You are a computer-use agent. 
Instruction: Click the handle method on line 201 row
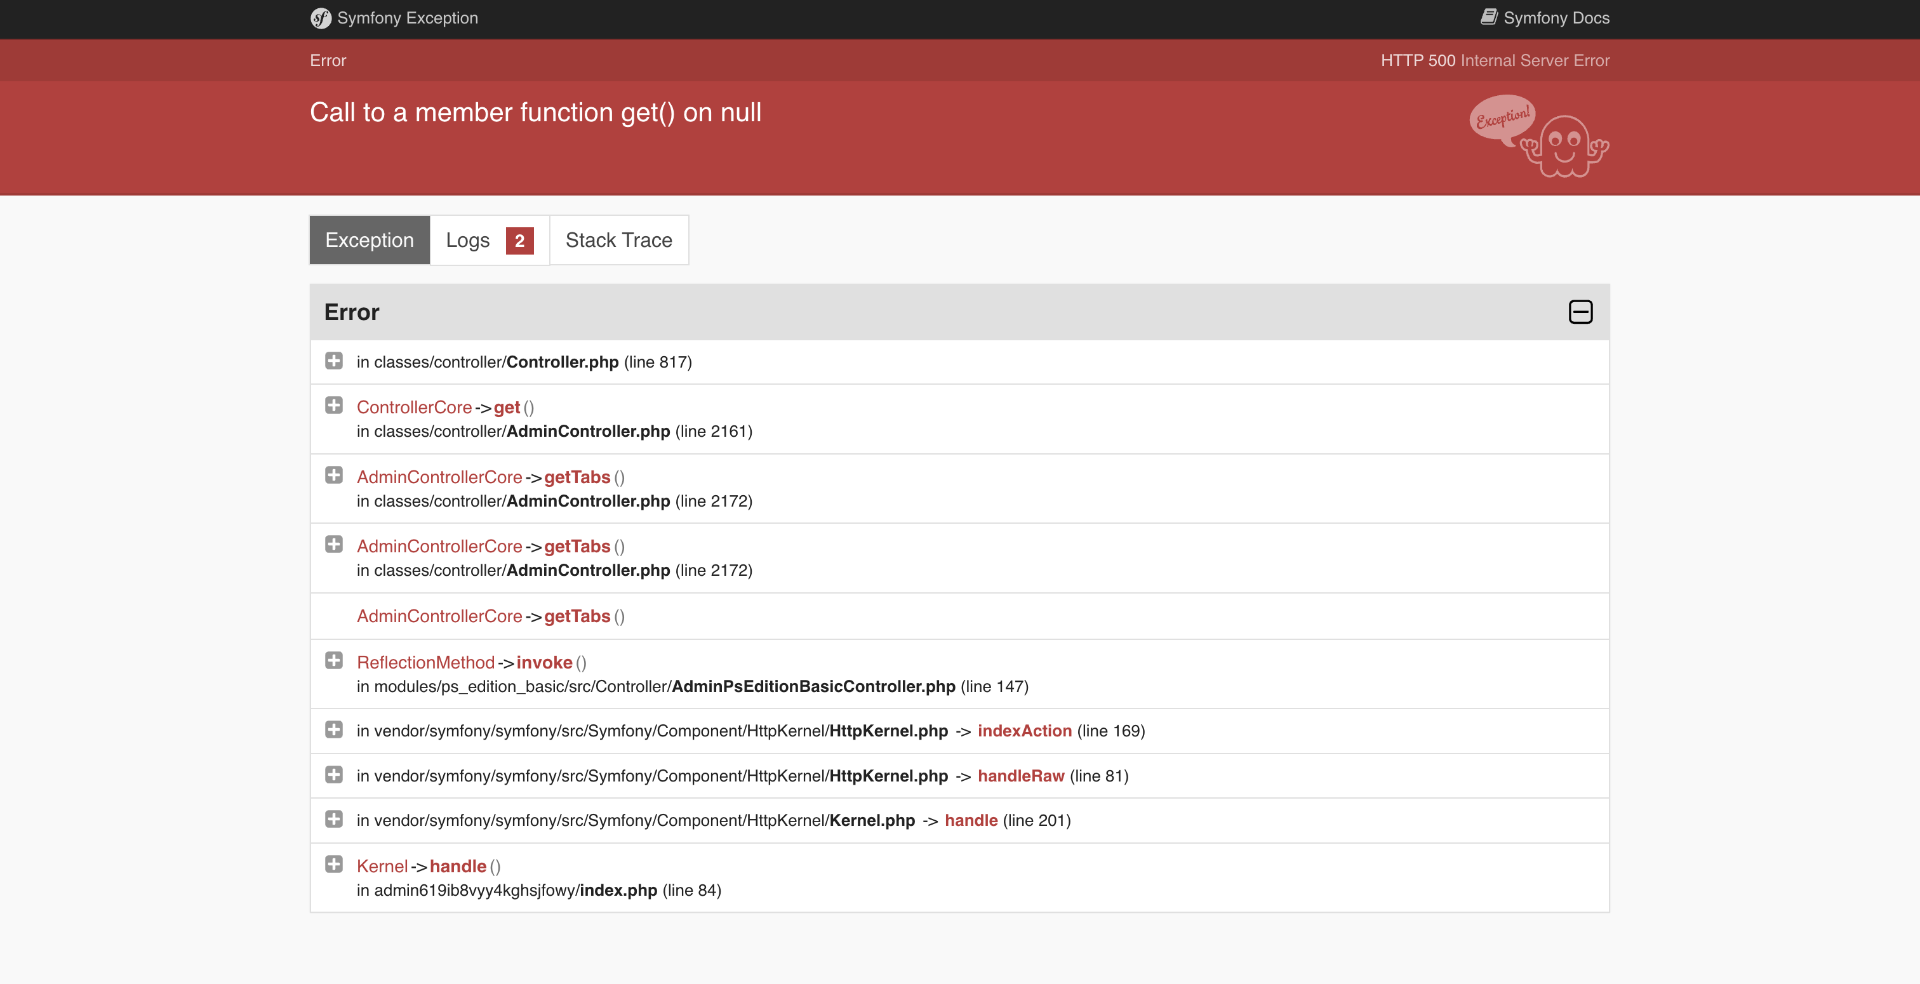[x=971, y=820]
